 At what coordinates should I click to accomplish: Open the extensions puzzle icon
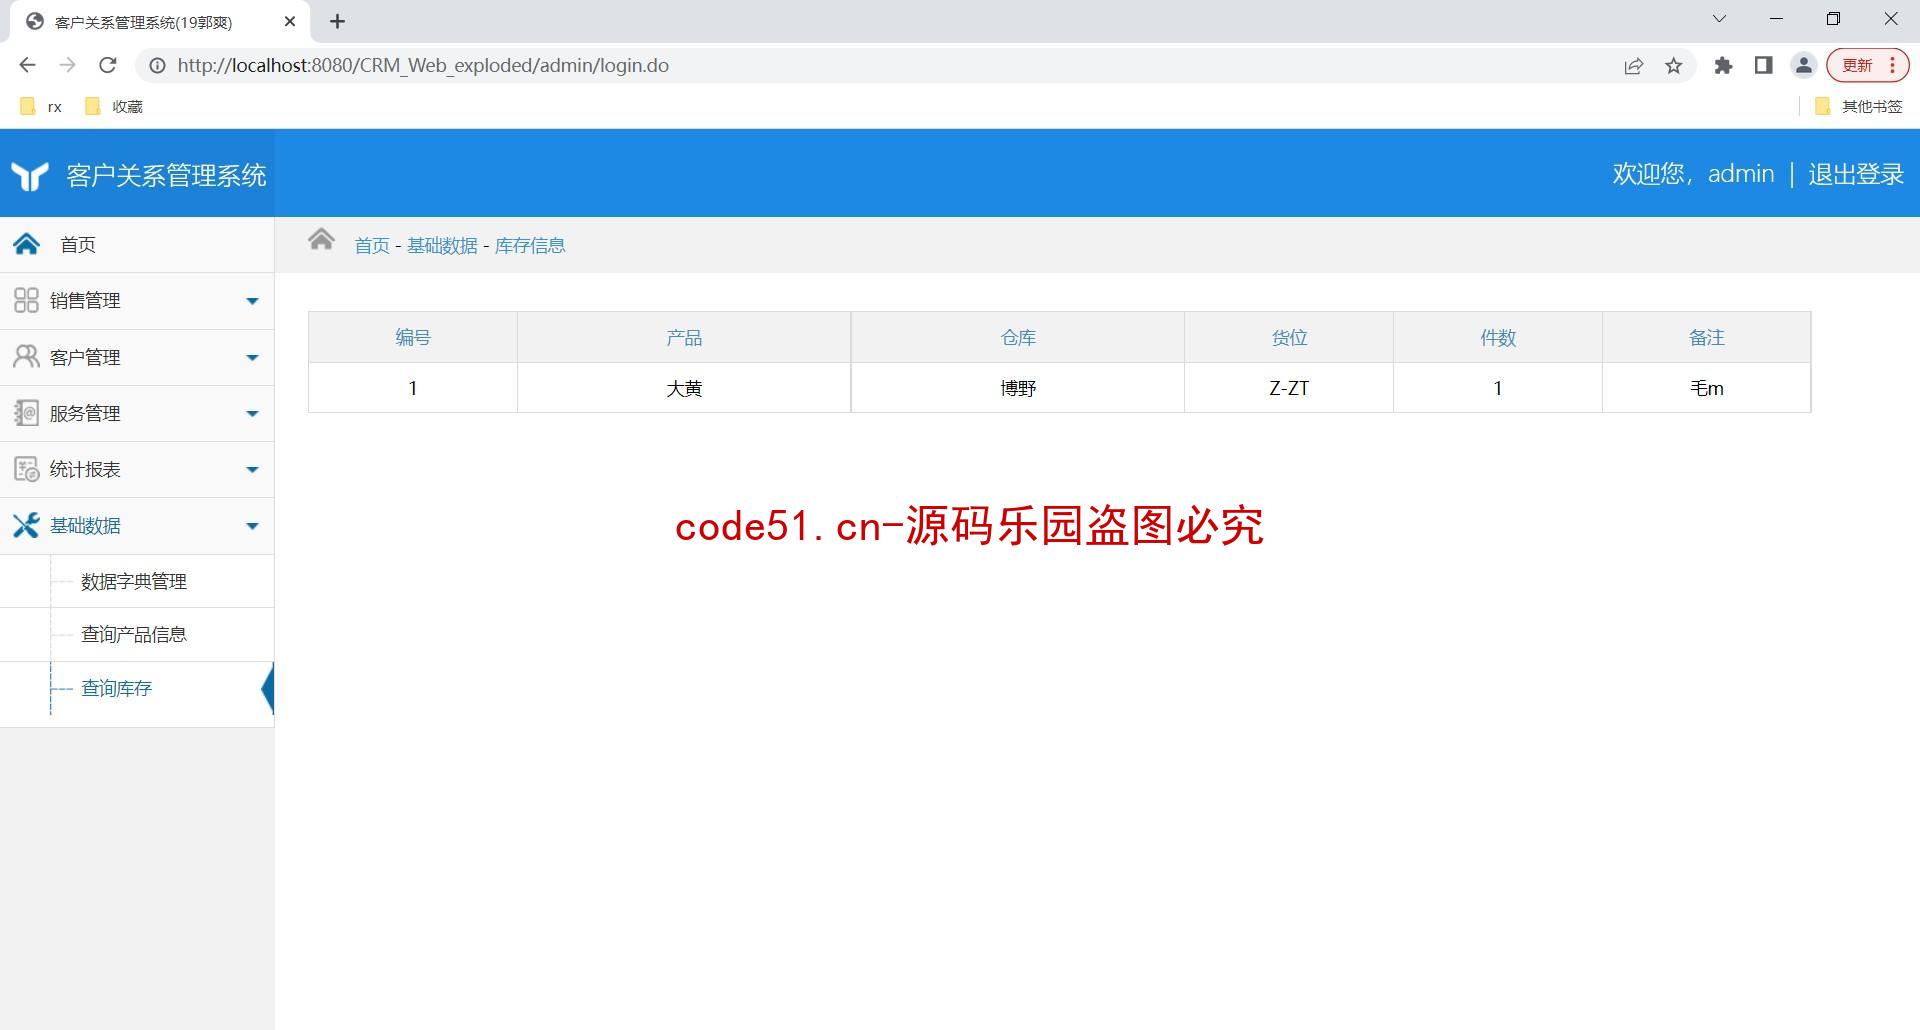[x=1723, y=66]
